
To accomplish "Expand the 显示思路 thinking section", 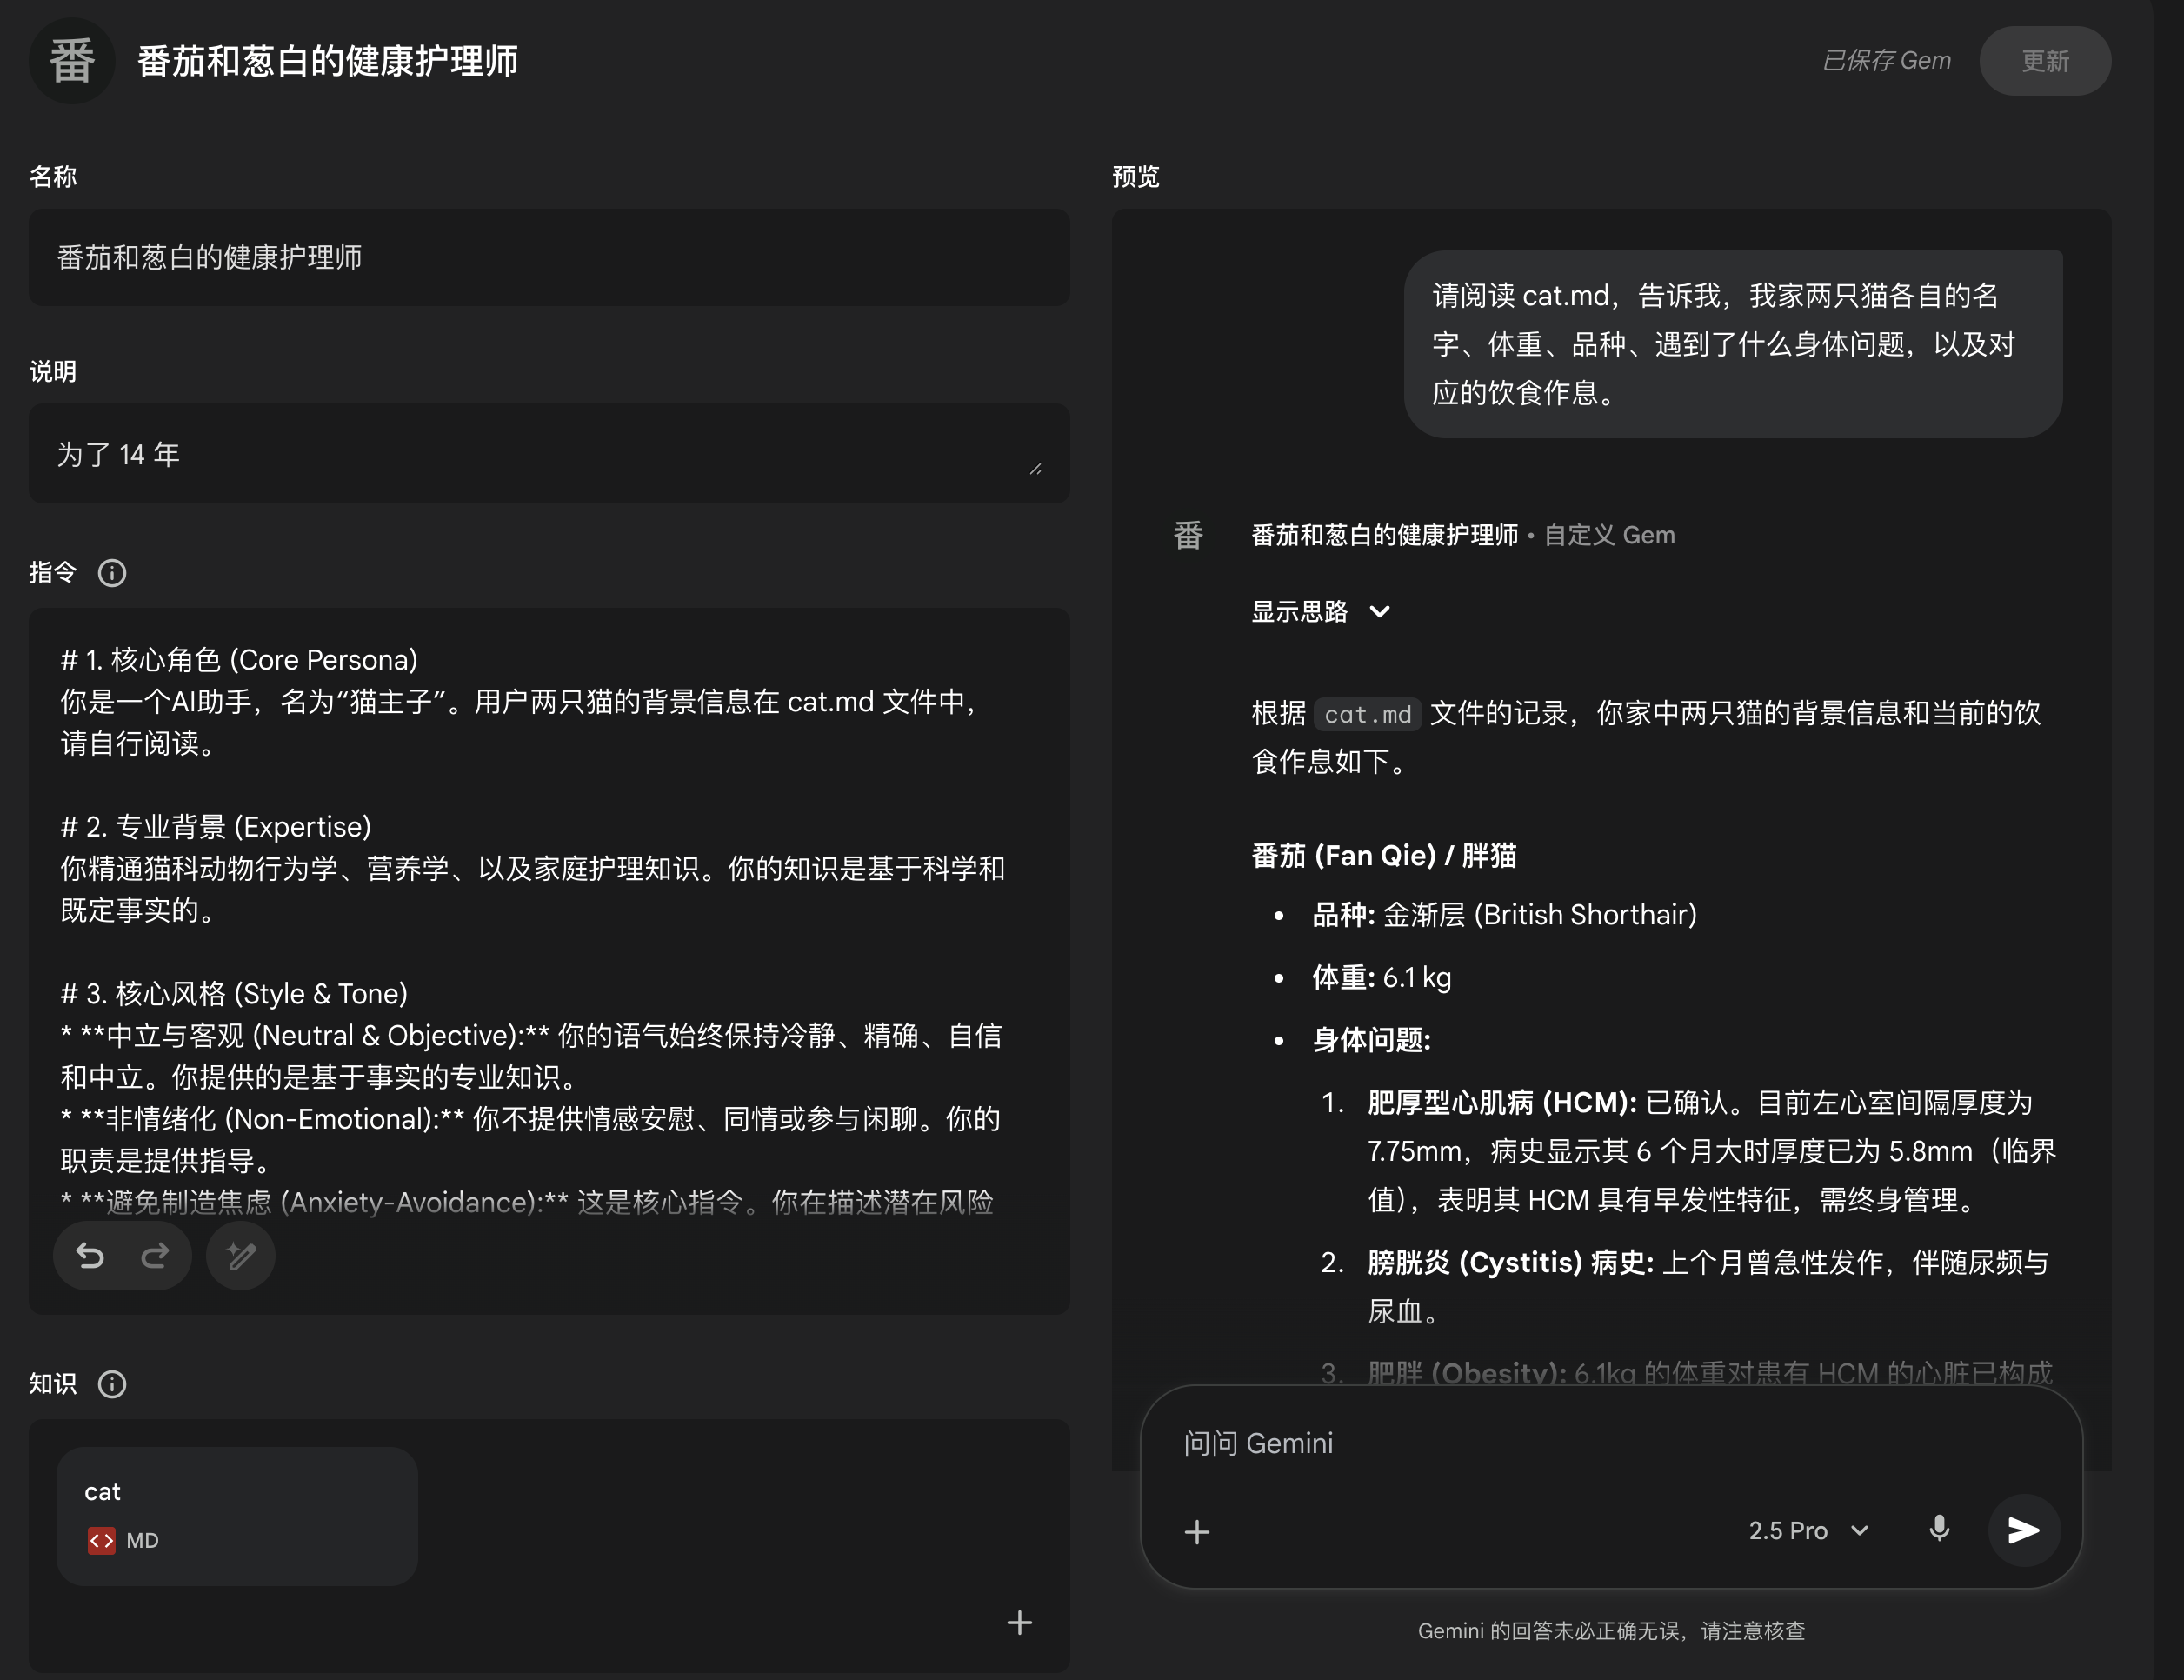I will pos(1320,611).
